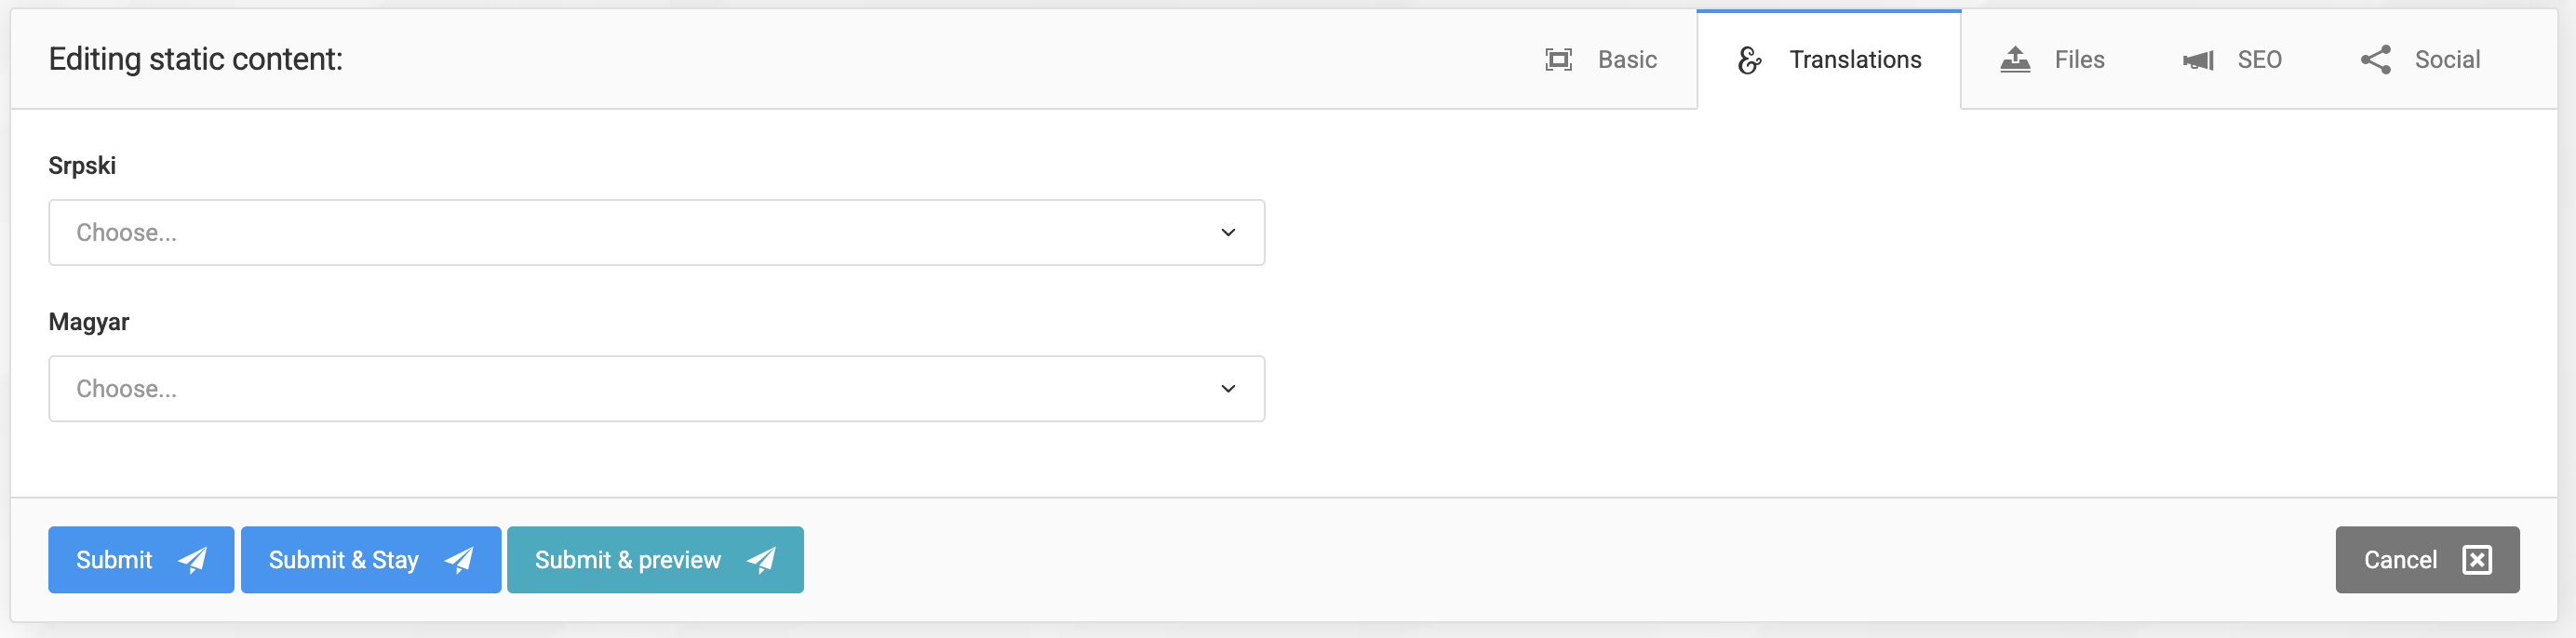This screenshot has height=638, width=2576.
Task: Expand Magyar dropdown using its chevron arrow
Action: click(1228, 389)
